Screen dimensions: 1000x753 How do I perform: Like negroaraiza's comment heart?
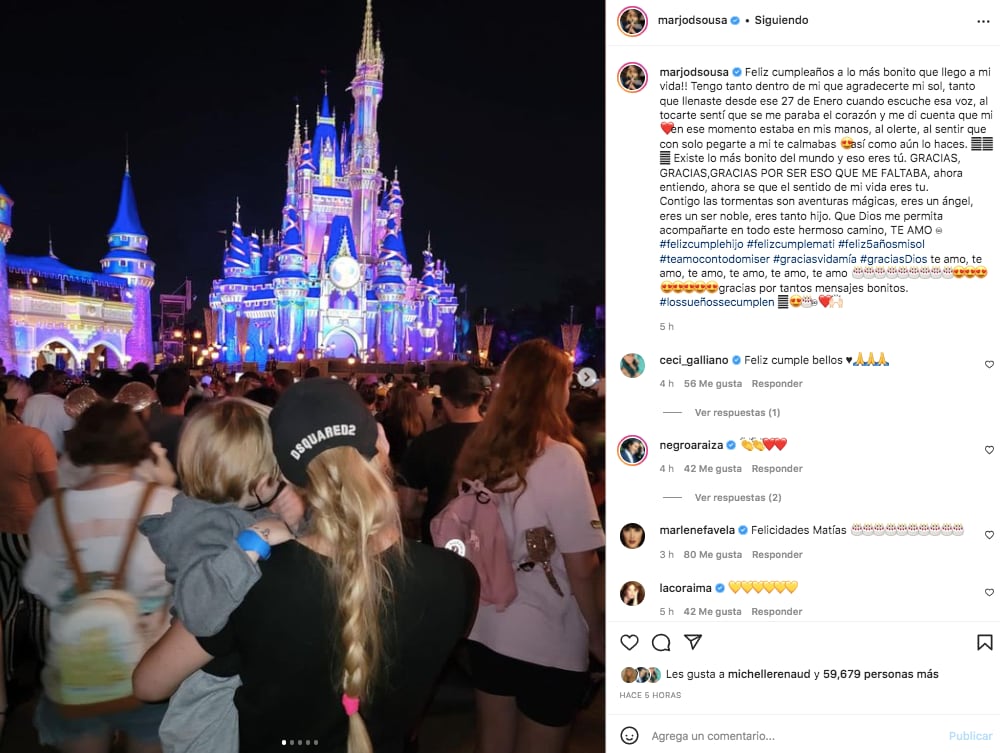989,450
